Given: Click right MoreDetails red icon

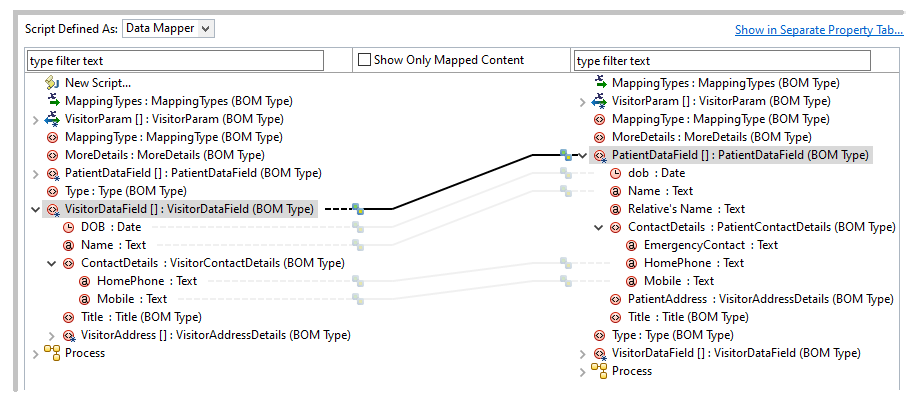Looking at the screenshot, I should 600,137.
